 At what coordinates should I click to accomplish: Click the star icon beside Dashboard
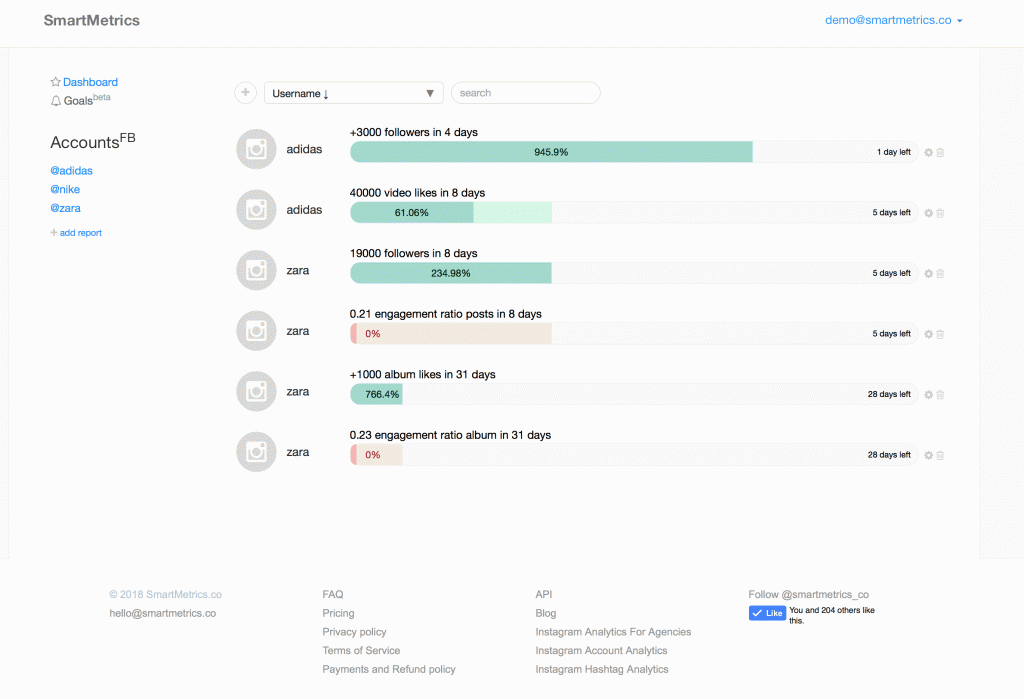point(56,82)
